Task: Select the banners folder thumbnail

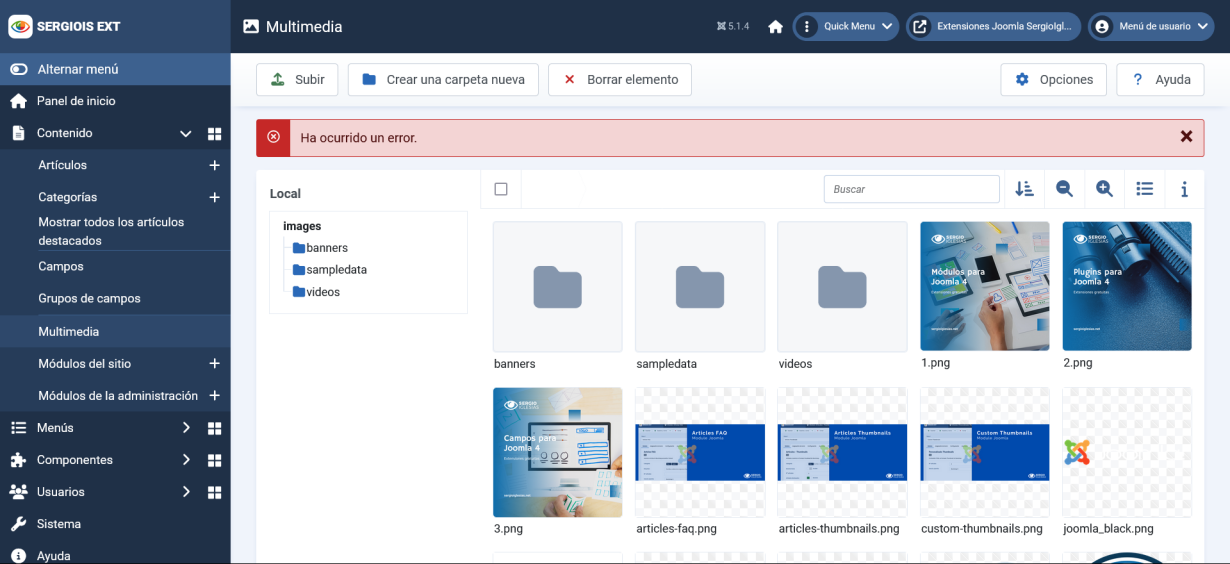Action: click(x=558, y=287)
